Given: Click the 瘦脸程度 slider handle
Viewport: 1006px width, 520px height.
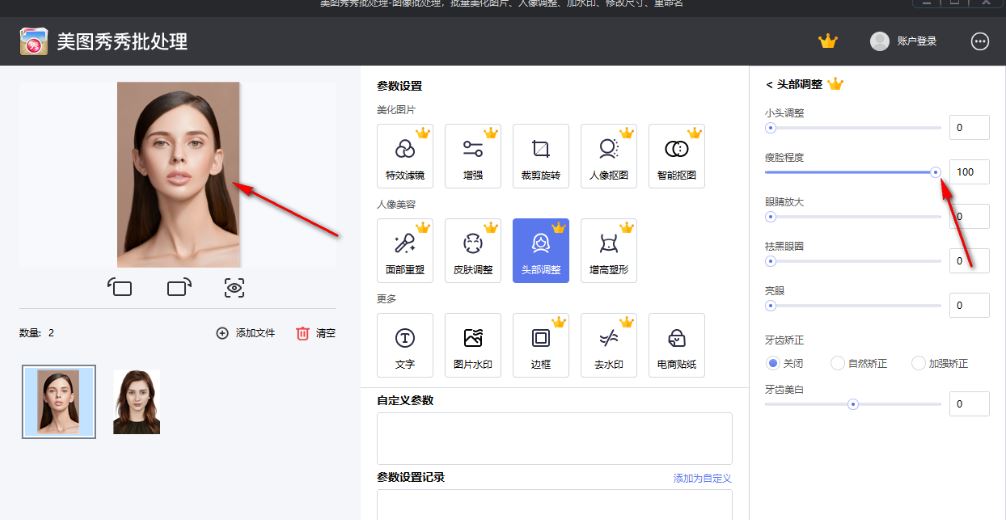Looking at the screenshot, I should 935,172.
